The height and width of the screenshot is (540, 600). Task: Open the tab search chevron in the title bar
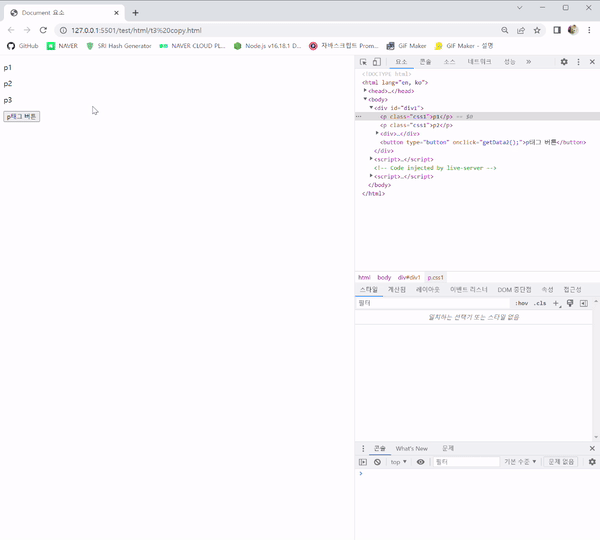(x=519, y=8)
